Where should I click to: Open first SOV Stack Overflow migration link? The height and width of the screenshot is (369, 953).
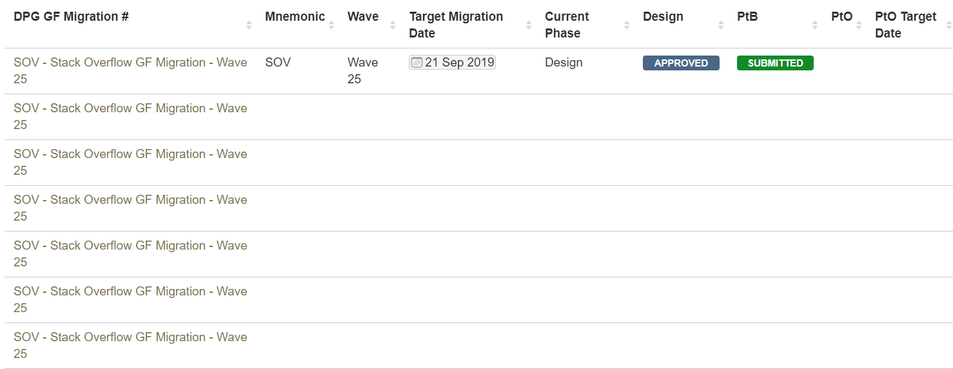130,71
